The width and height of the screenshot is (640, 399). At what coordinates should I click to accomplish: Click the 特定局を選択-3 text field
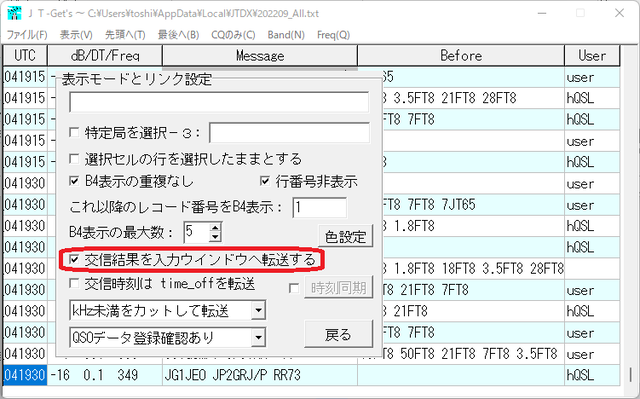pos(289,133)
